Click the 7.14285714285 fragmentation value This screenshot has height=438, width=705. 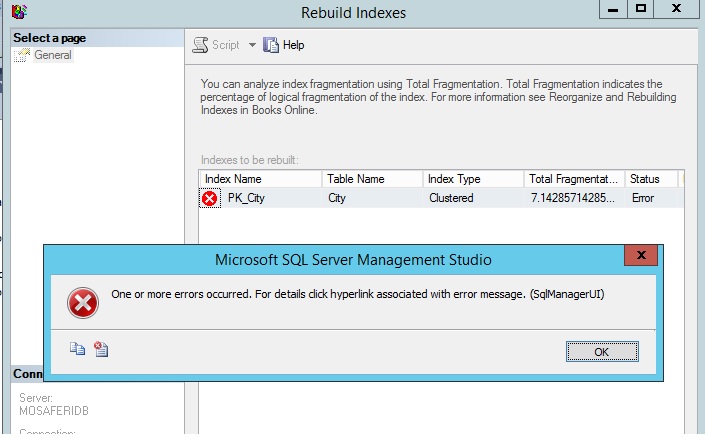click(x=572, y=198)
